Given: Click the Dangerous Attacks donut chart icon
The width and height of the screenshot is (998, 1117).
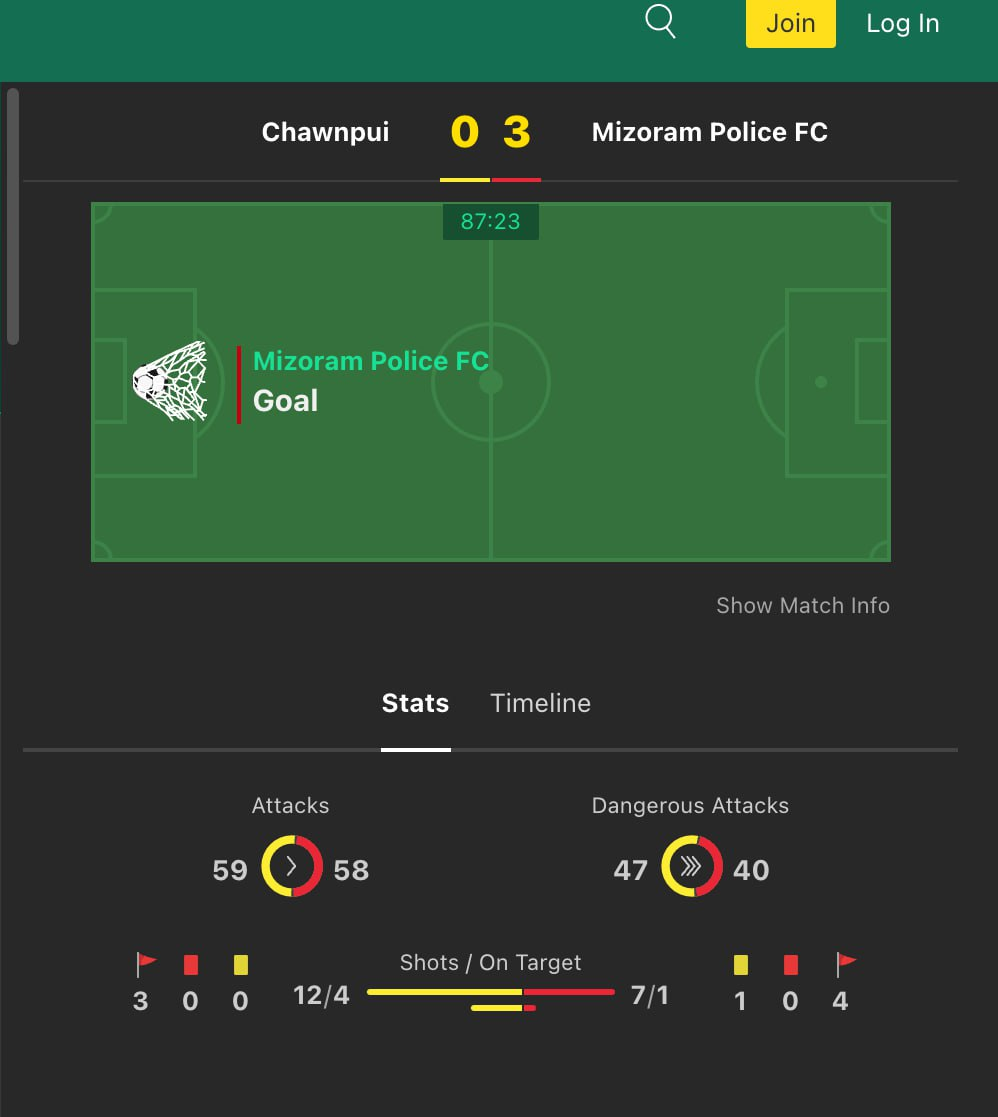Looking at the screenshot, I should pos(691,866).
